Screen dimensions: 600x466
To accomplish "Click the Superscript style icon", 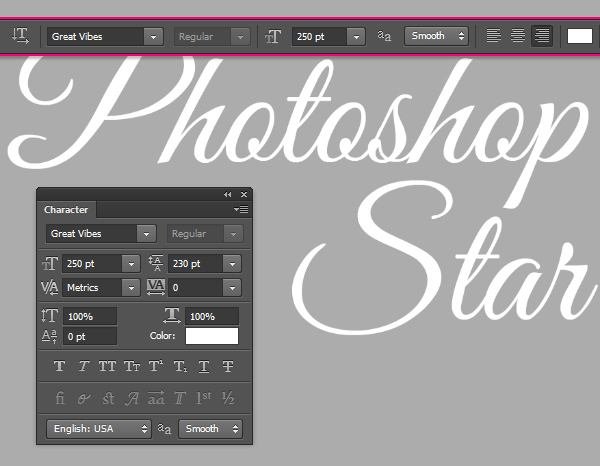I will pyautogui.click(x=155, y=366).
